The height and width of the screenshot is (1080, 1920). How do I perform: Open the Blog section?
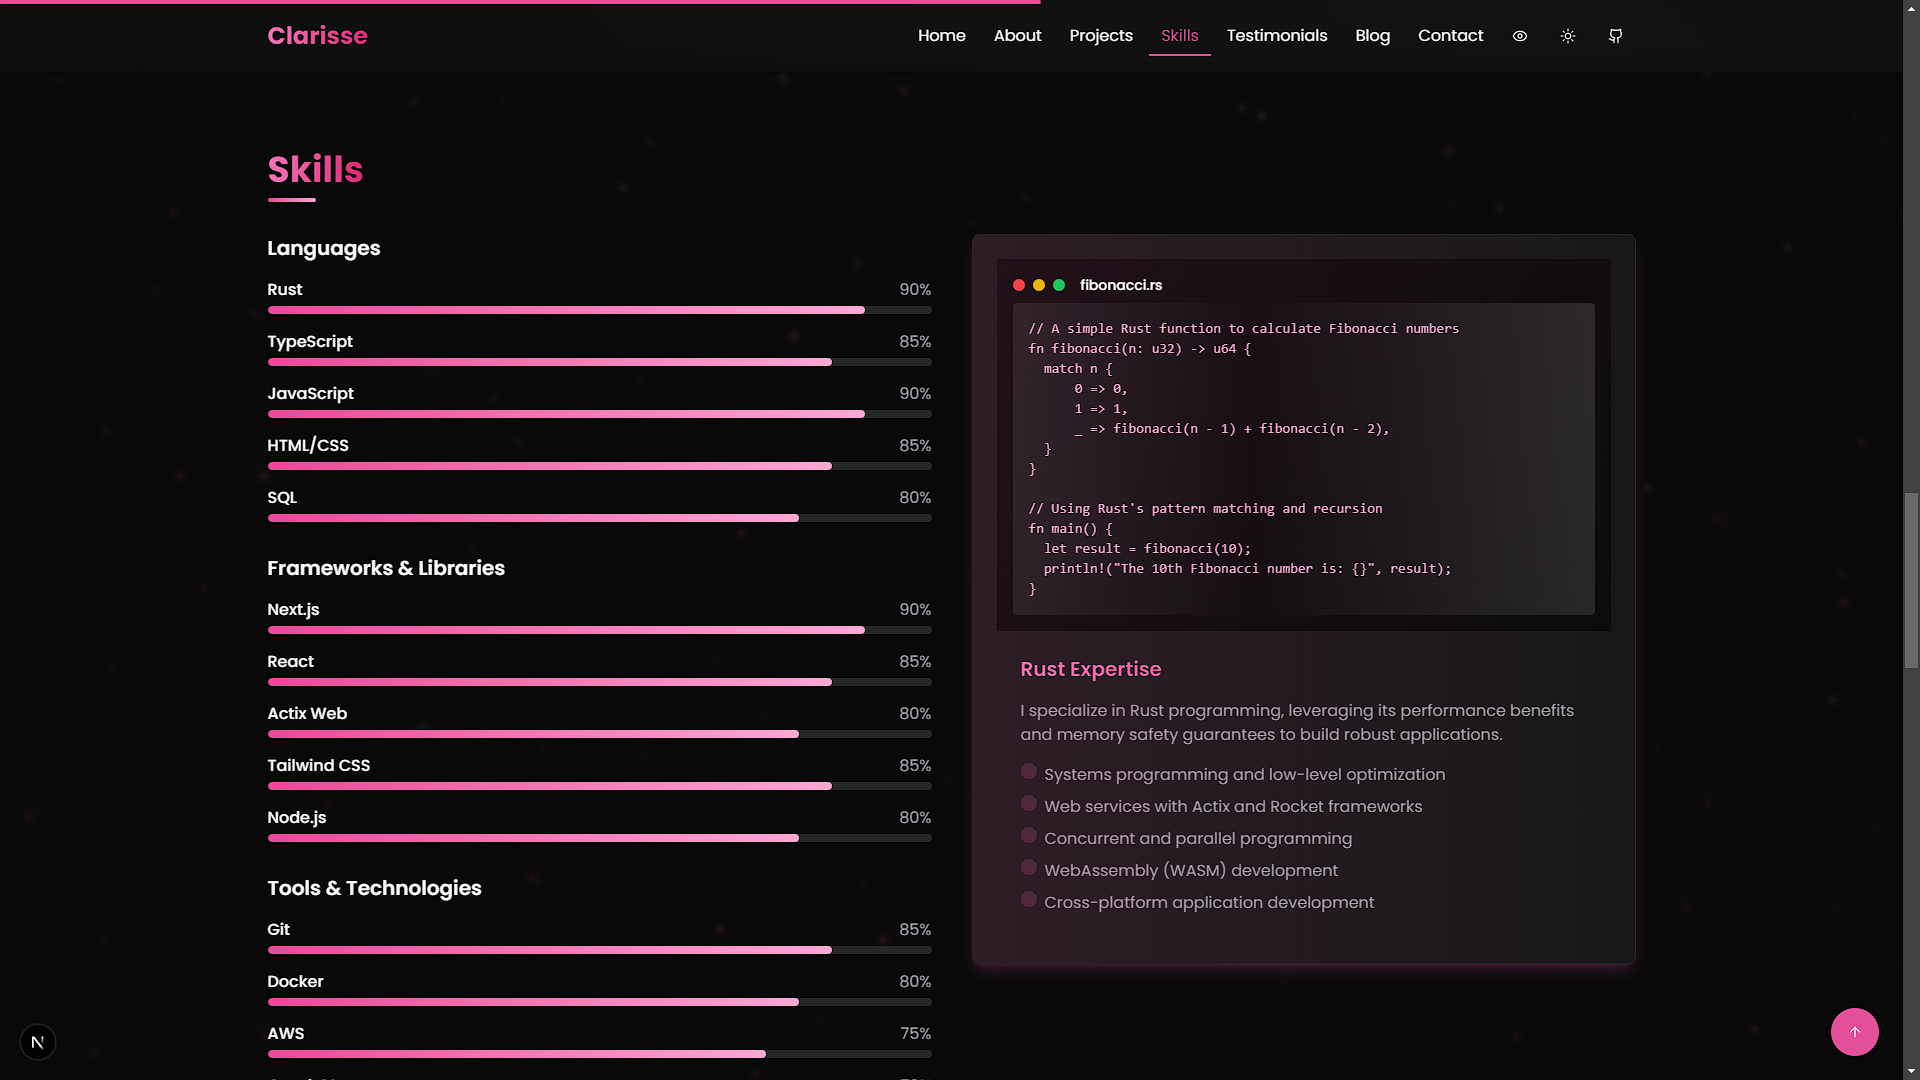[x=1371, y=35]
